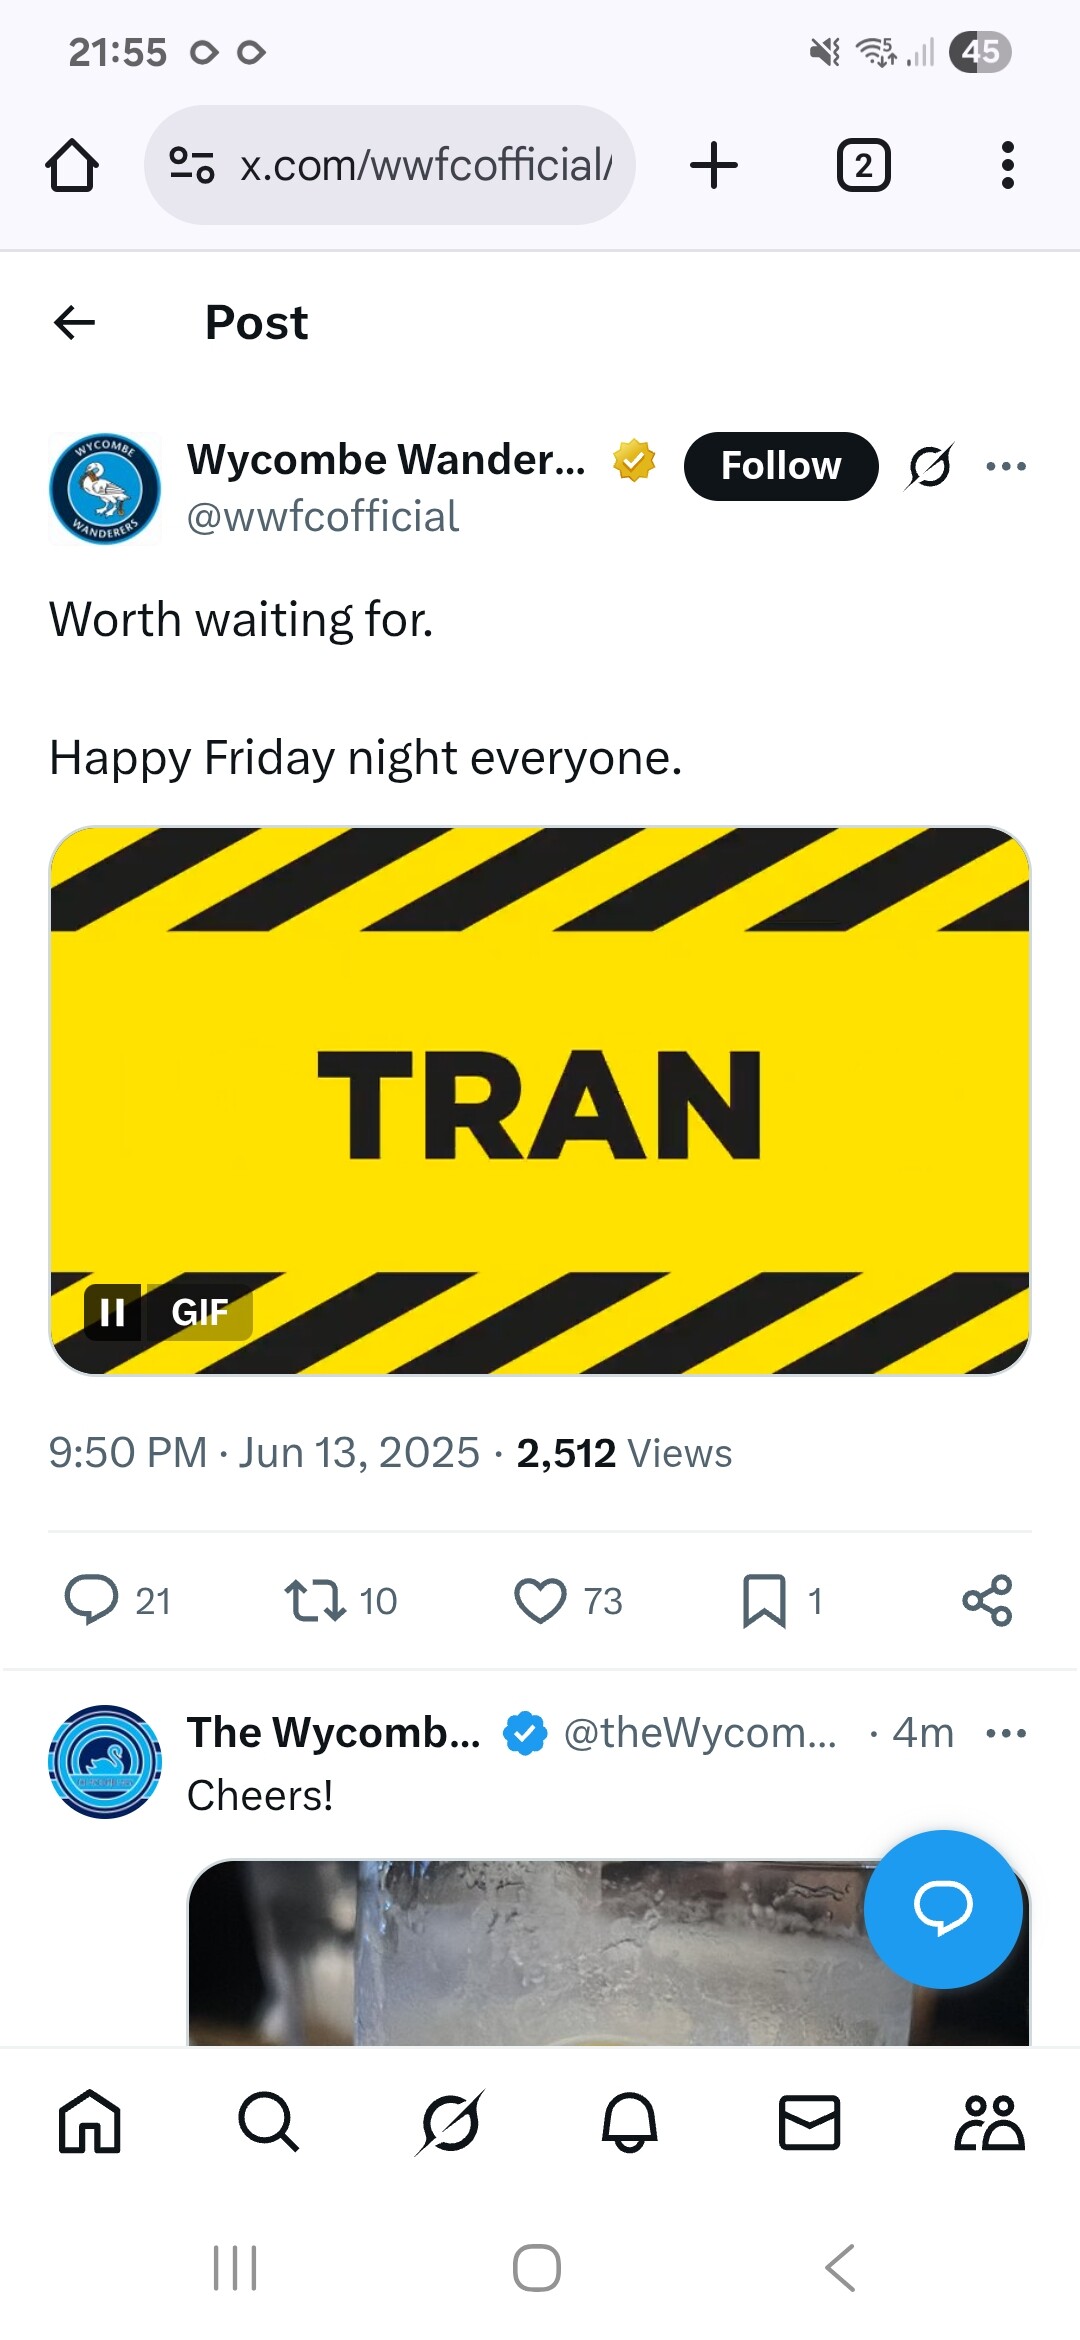Share the post via share icon

(987, 1600)
